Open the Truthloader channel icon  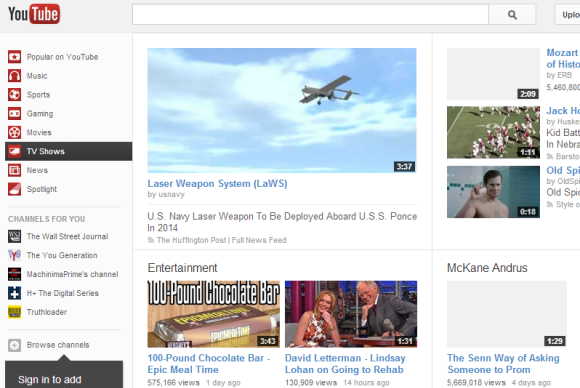click(14, 312)
